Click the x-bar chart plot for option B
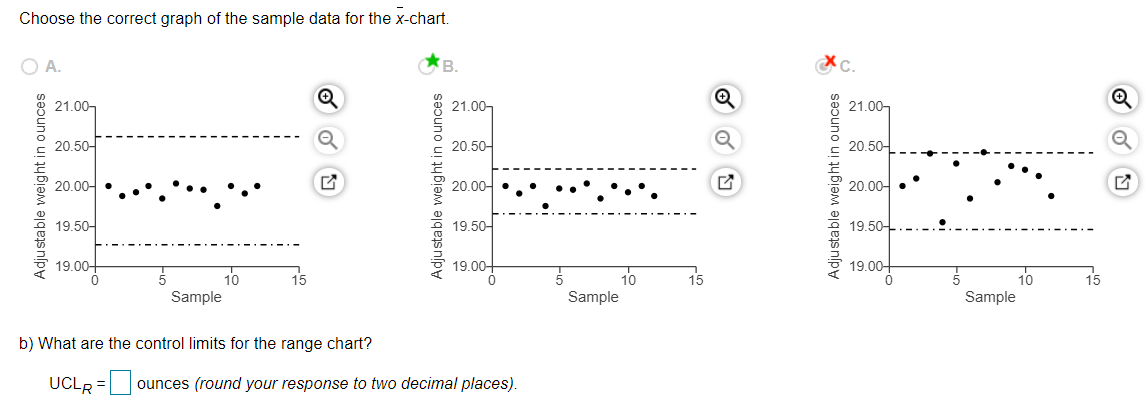 [x=594, y=186]
